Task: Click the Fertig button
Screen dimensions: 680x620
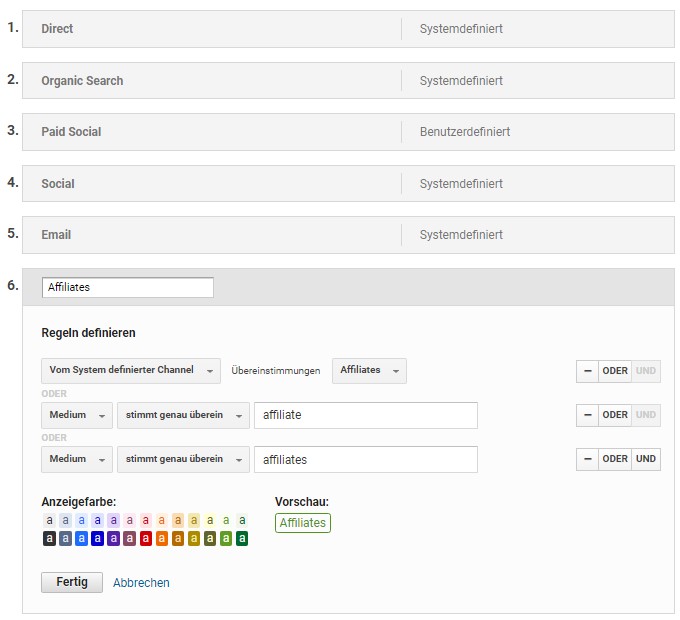Action: [x=72, y=582]
